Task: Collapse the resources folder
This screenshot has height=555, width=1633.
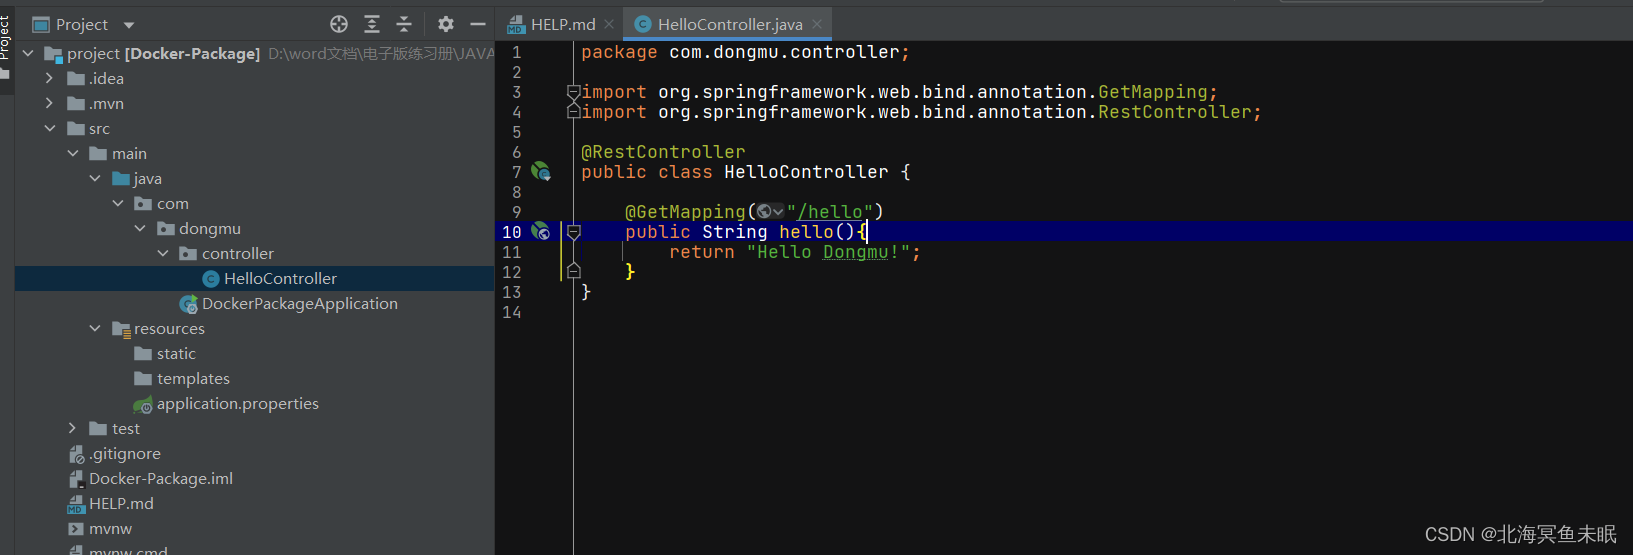Action: 95,328
